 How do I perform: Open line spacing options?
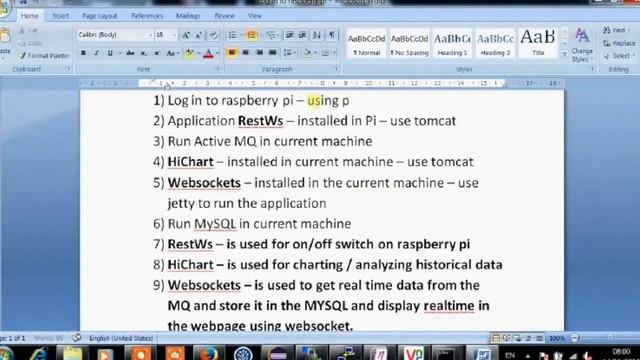289,53
